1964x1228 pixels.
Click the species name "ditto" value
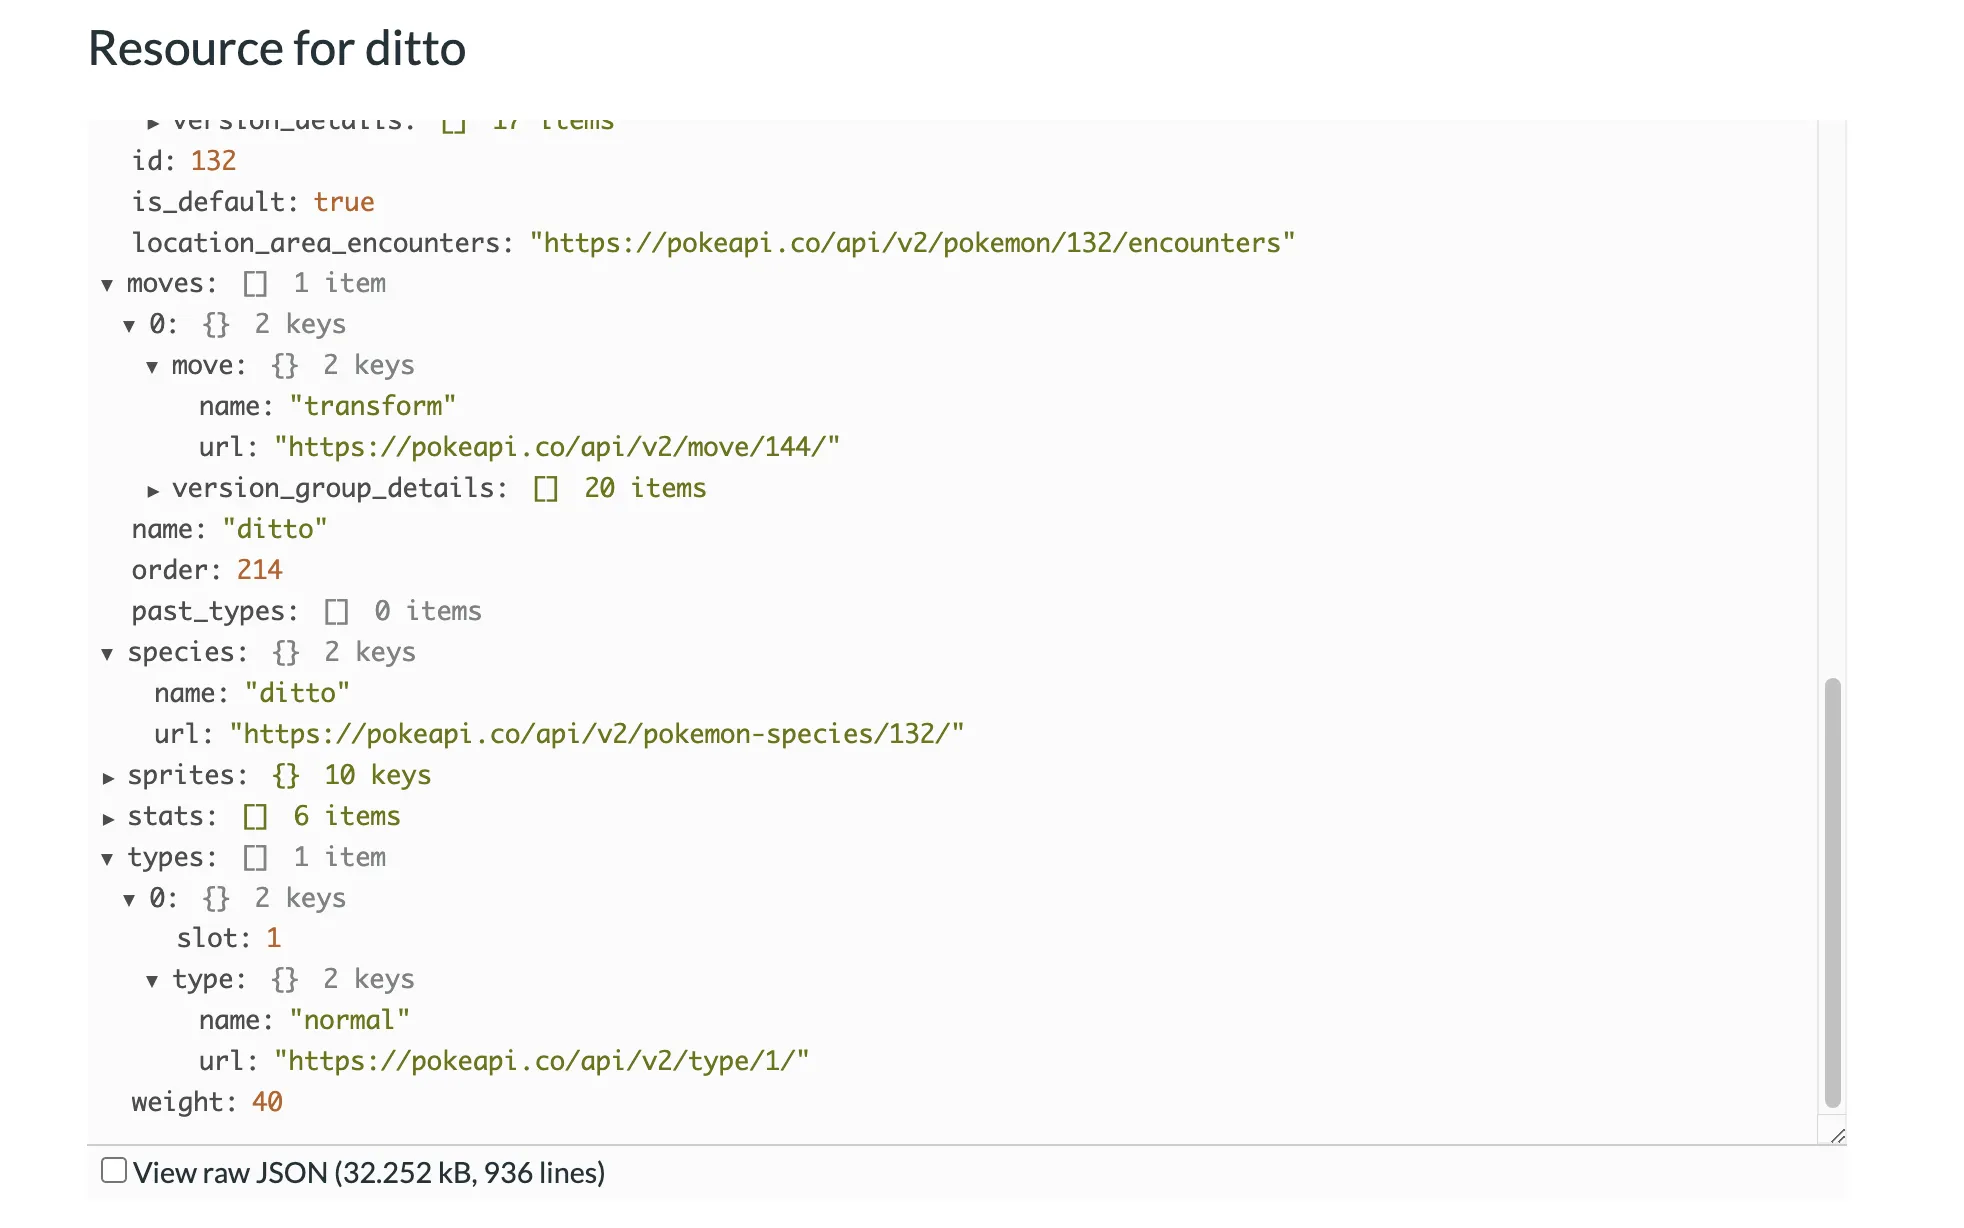[x=297, y=693]
